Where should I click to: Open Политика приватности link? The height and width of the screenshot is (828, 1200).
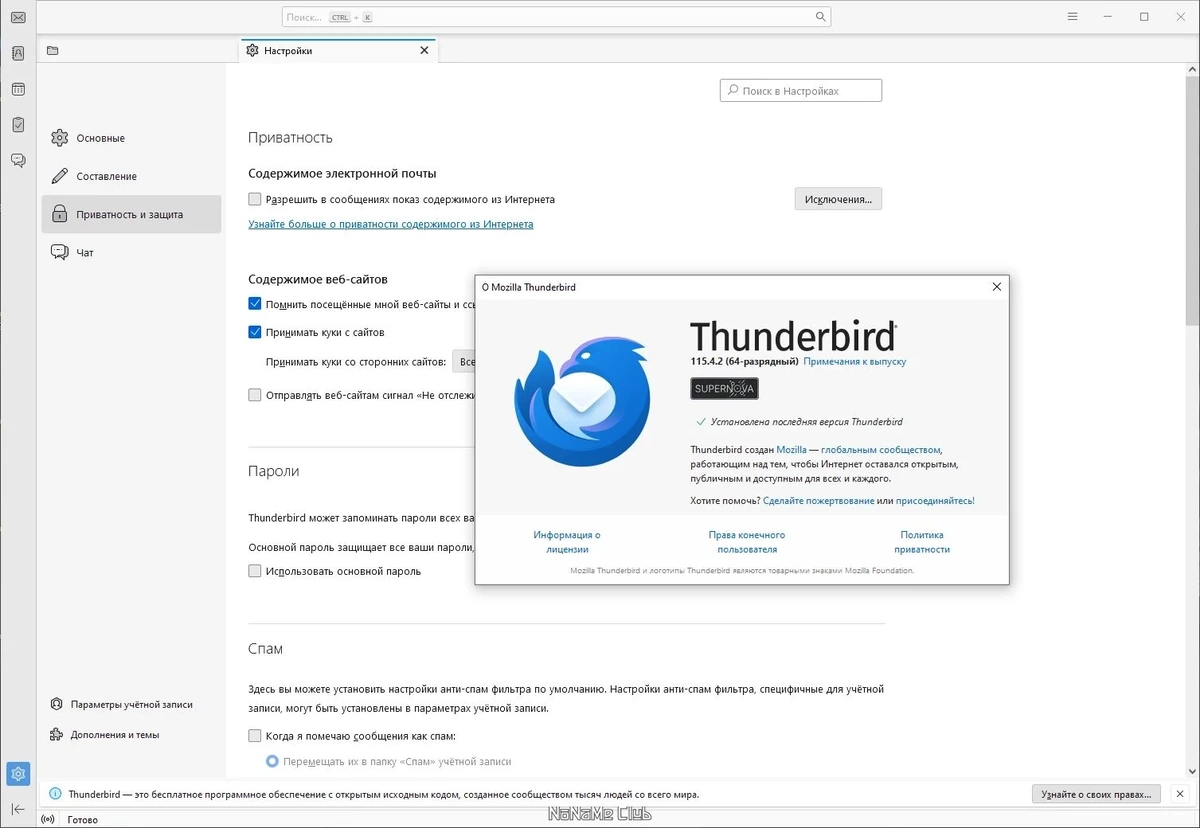pyautogui.click(x=922, y=542)
